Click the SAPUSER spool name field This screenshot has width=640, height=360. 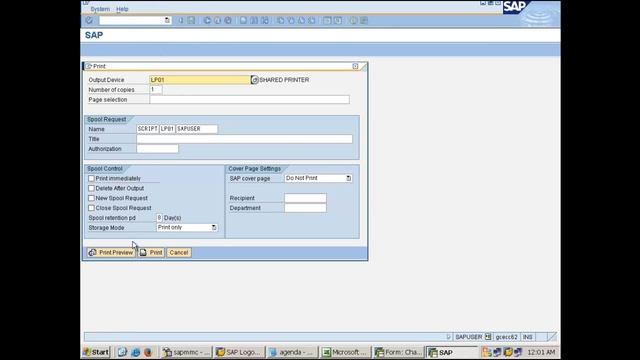point(196,129)
